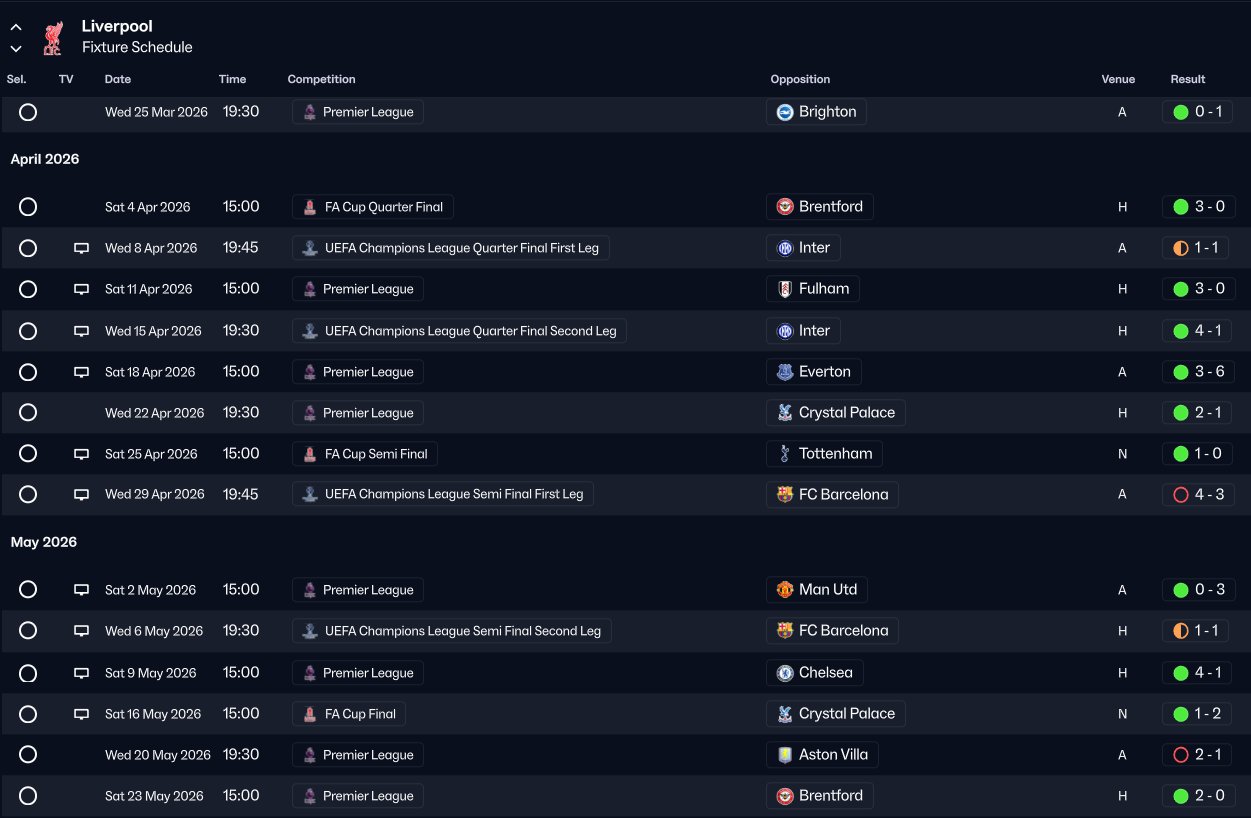Sort by the Opposition column header
Viewport: 1251px width, 818px height.
coord(800,79)
